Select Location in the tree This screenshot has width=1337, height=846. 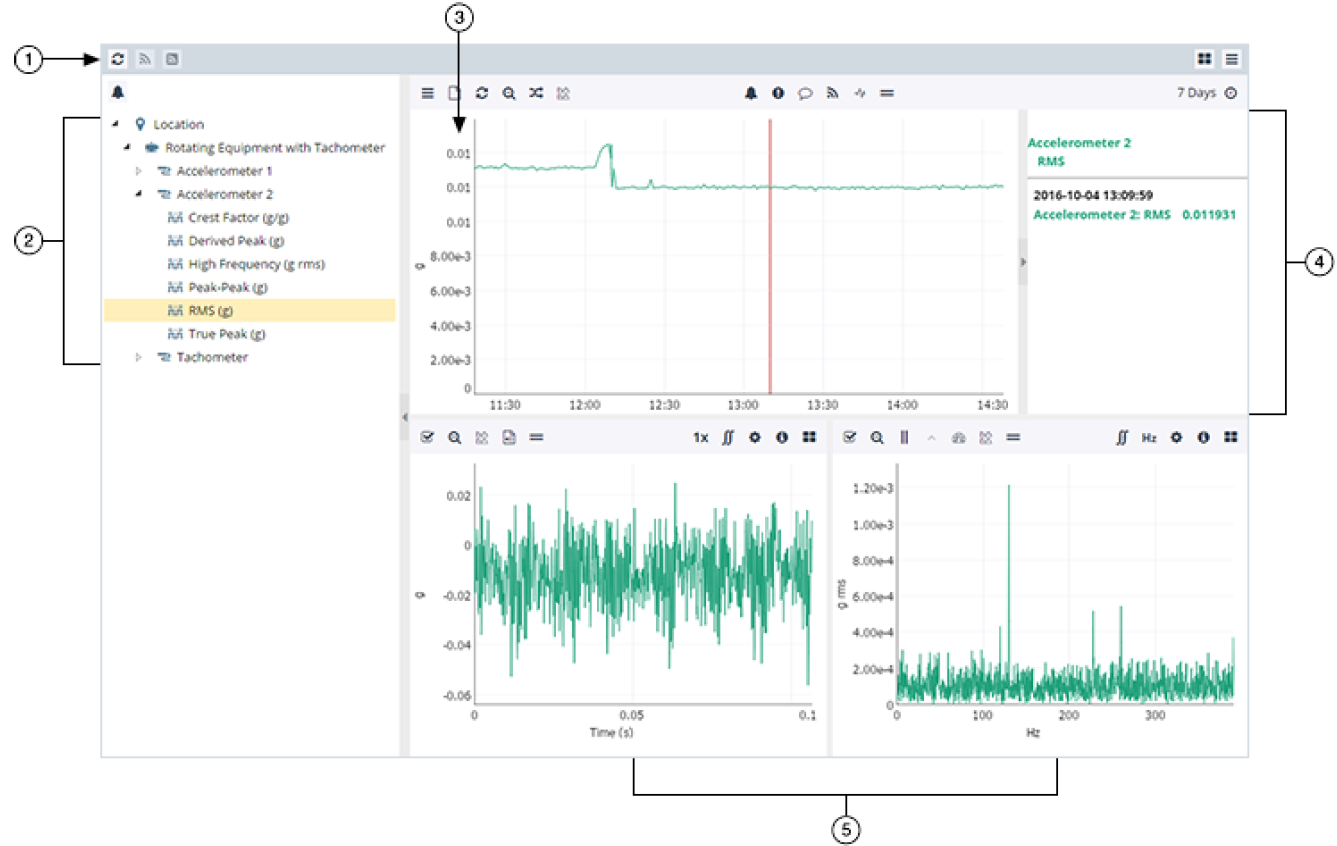pyautogui.click(x=178, y=124)
